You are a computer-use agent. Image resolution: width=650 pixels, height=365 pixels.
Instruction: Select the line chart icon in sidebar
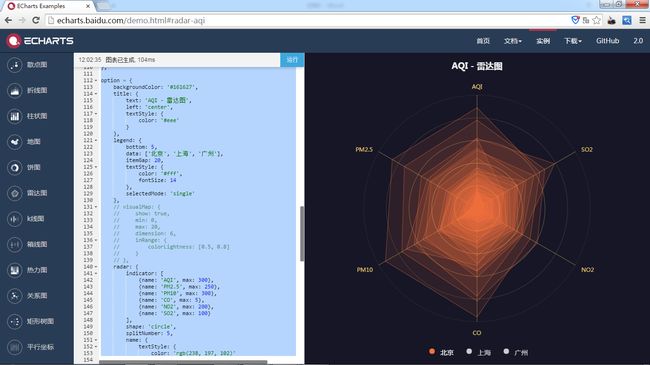point(15,91)
